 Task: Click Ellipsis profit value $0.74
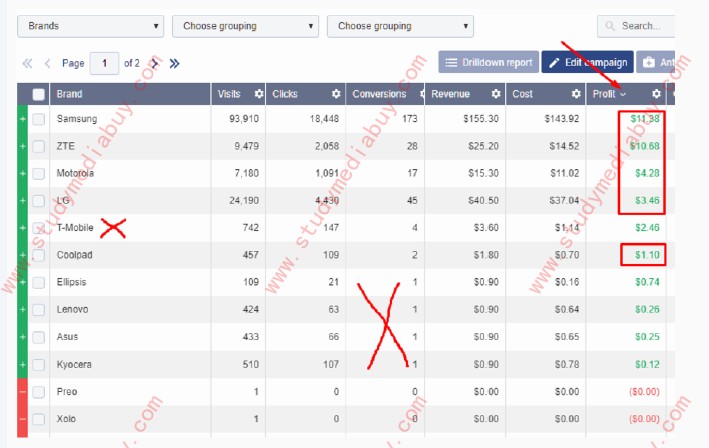(647, 282)
